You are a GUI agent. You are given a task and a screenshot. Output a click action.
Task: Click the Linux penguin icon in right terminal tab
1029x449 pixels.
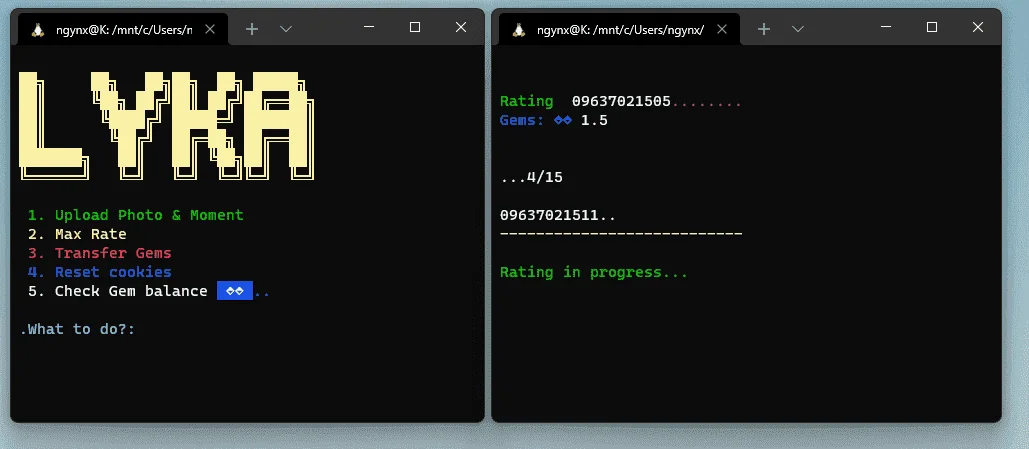[x=519, y=30]
